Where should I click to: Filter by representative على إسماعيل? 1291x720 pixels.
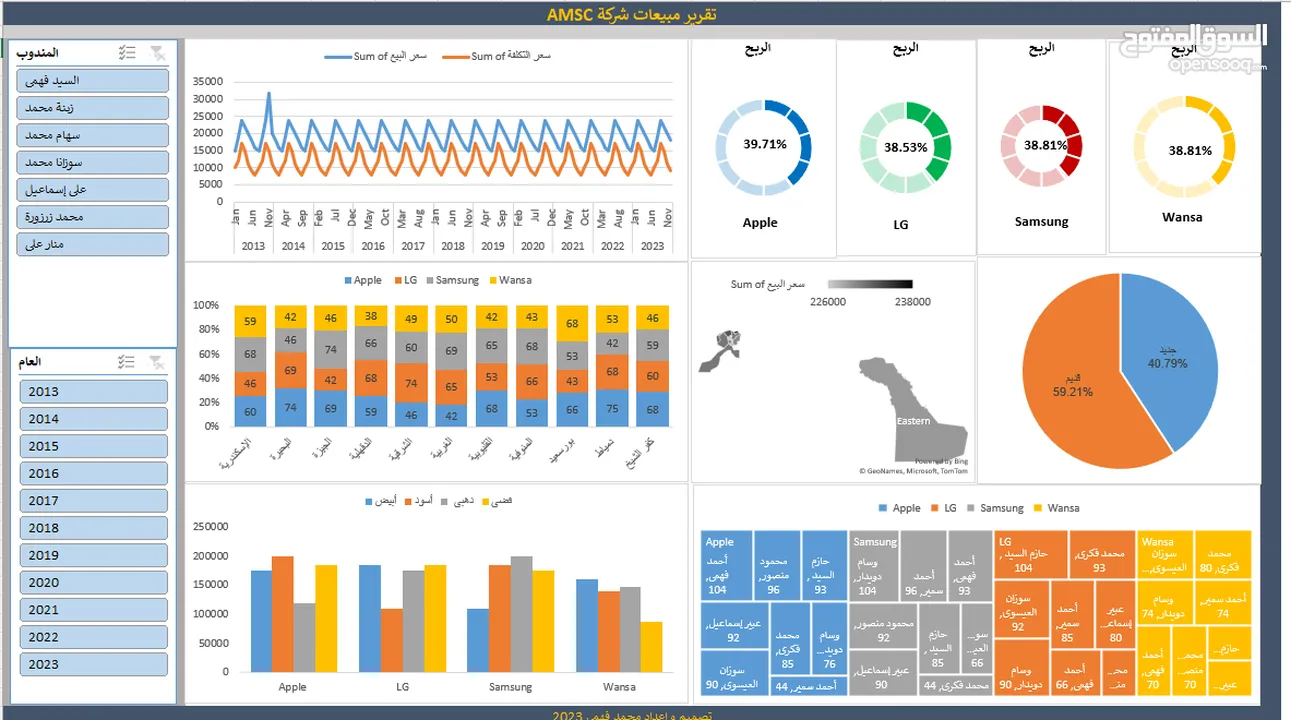pyautogui.click(x=93, y=189)
